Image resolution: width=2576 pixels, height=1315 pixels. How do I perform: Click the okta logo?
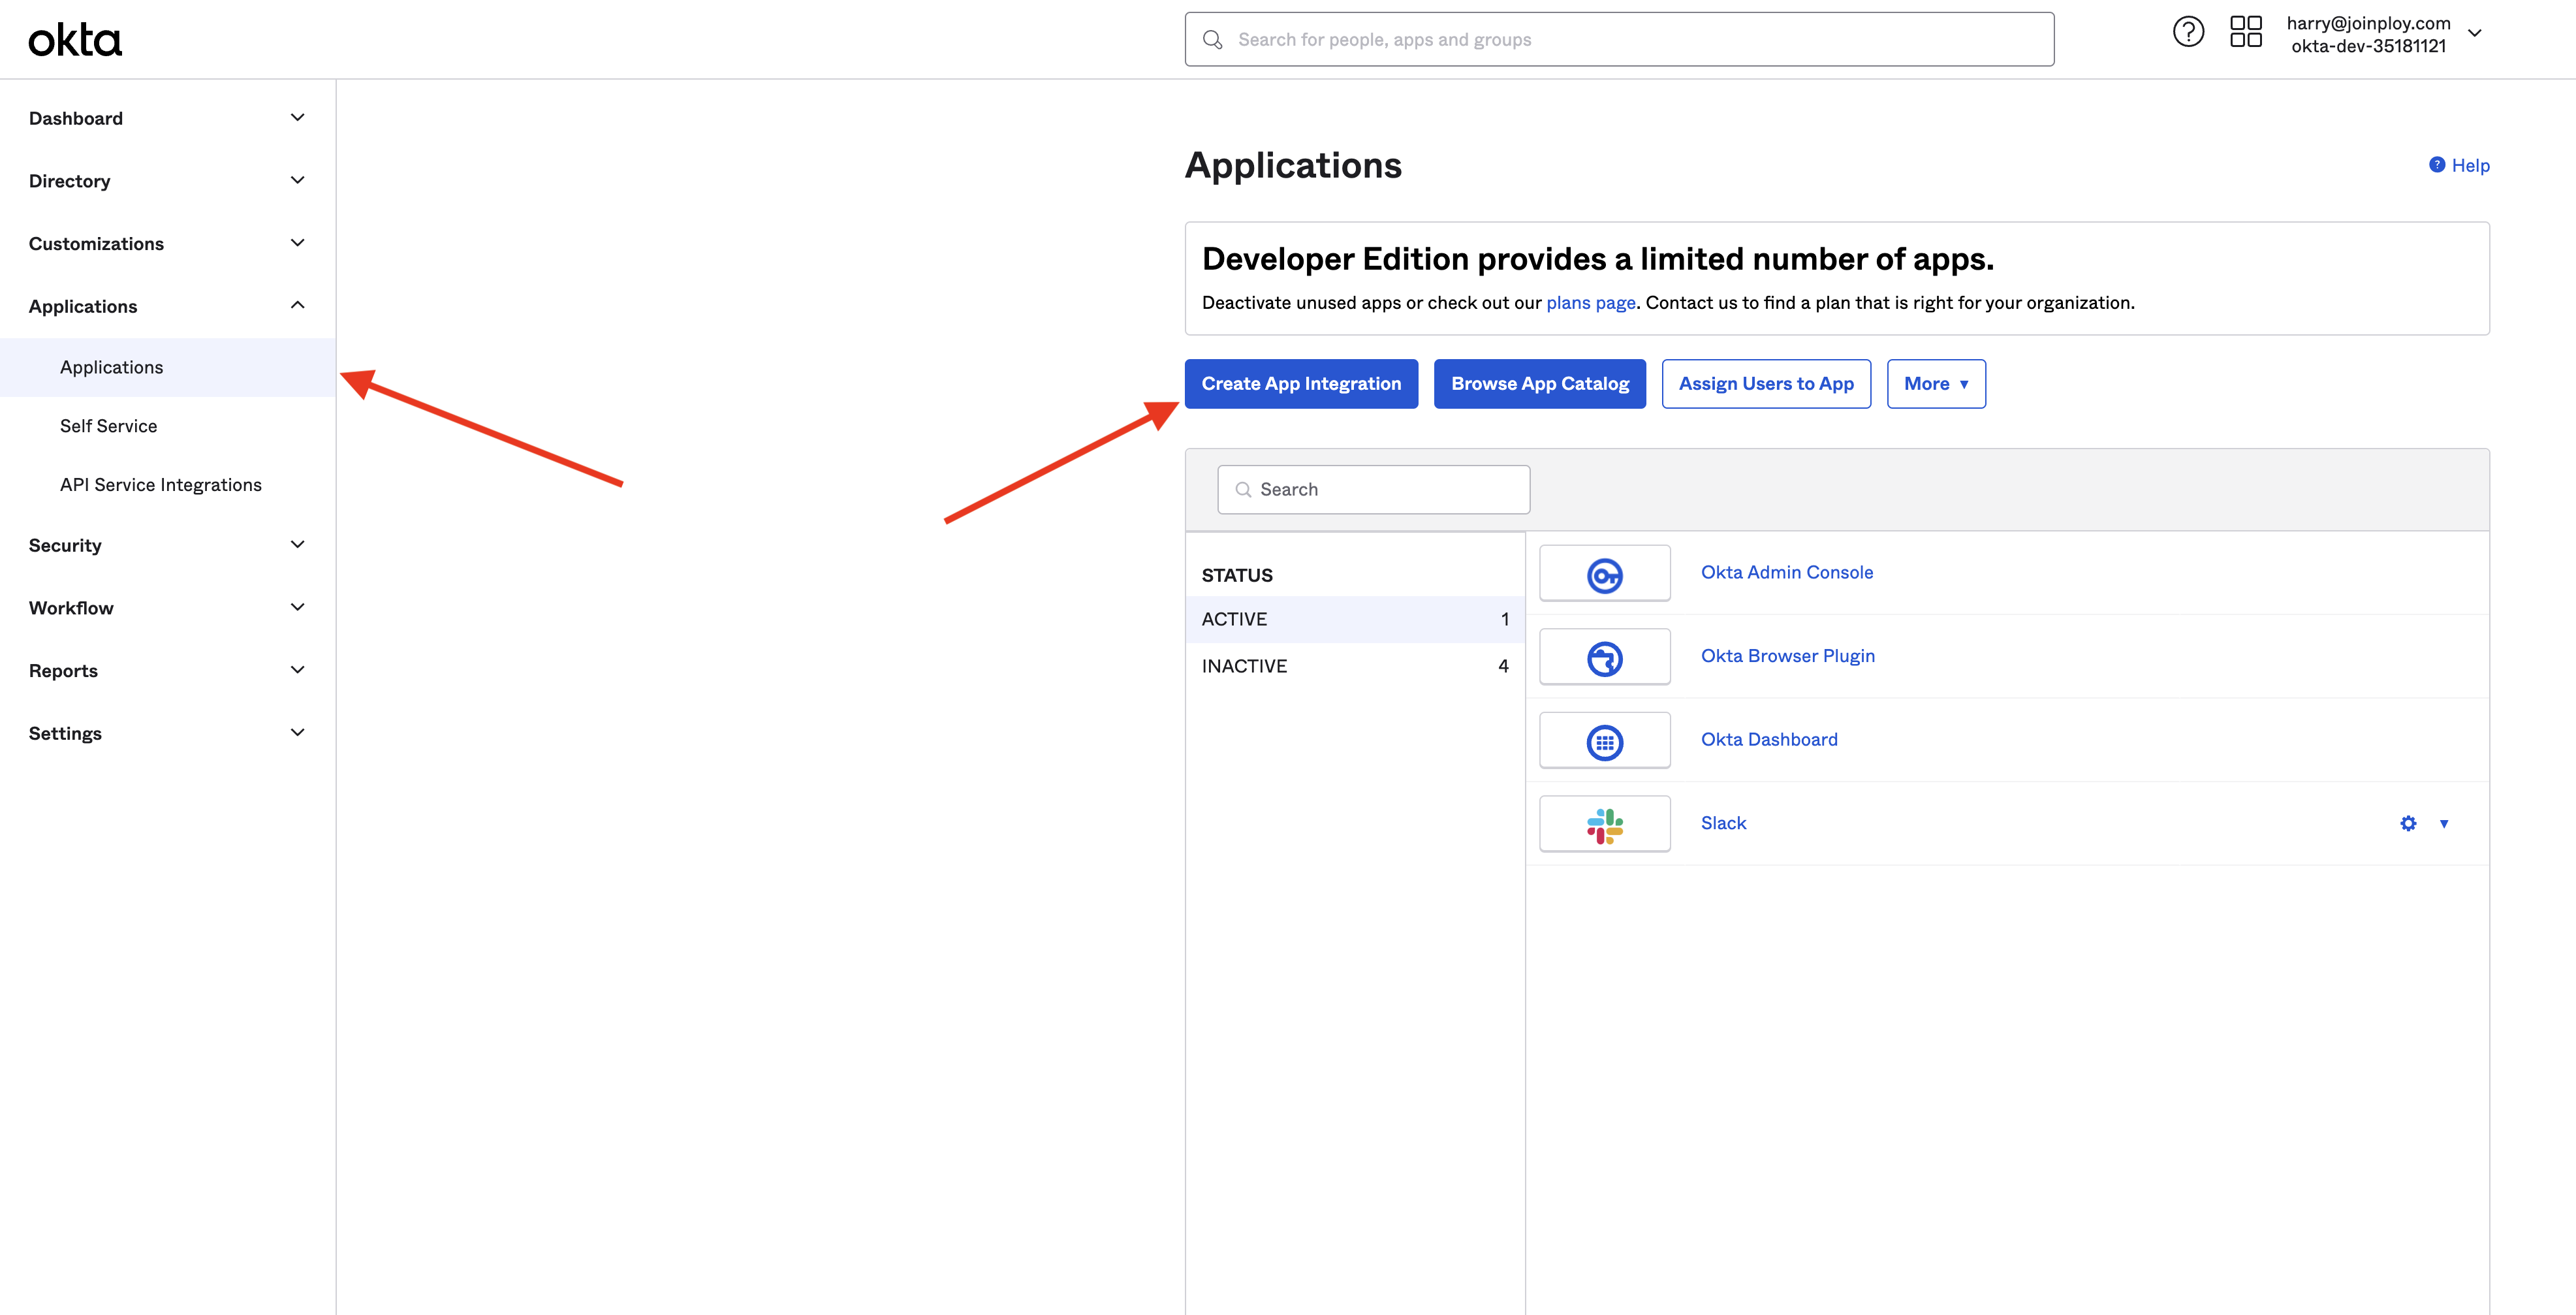coord(75,40)
